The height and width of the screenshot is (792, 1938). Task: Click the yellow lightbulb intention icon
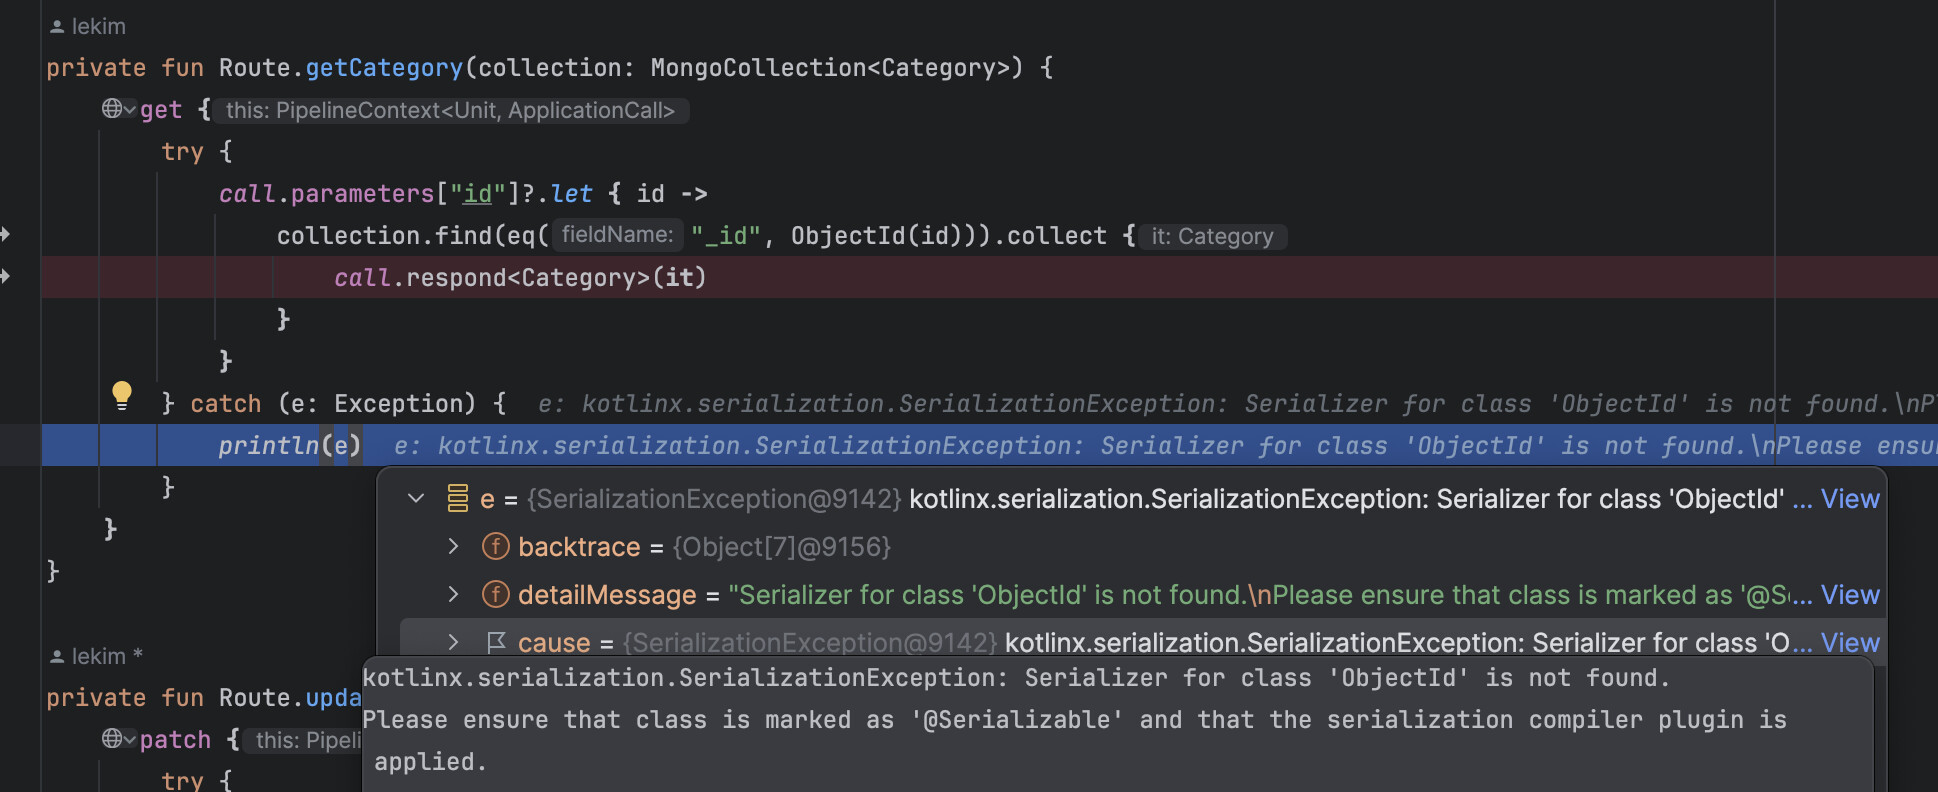point(122,395)
